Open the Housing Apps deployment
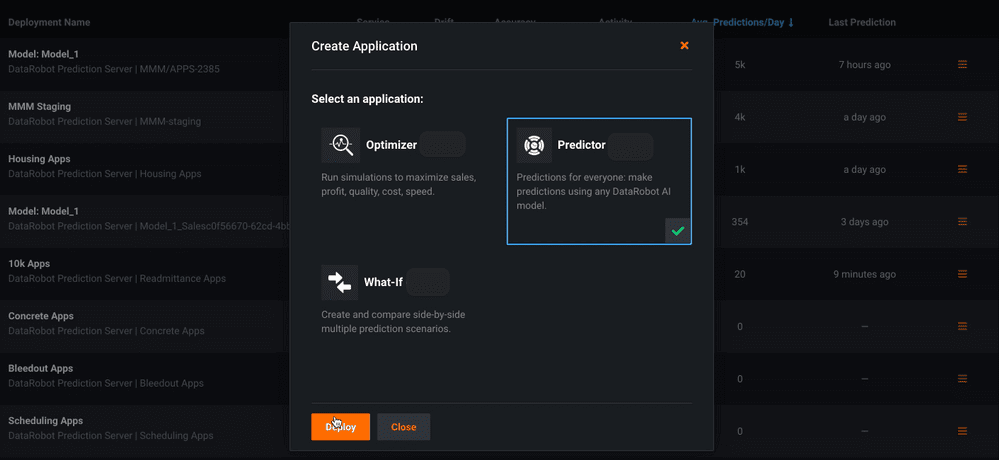Viewport: 999px width, 460px height. click(40, 159)
